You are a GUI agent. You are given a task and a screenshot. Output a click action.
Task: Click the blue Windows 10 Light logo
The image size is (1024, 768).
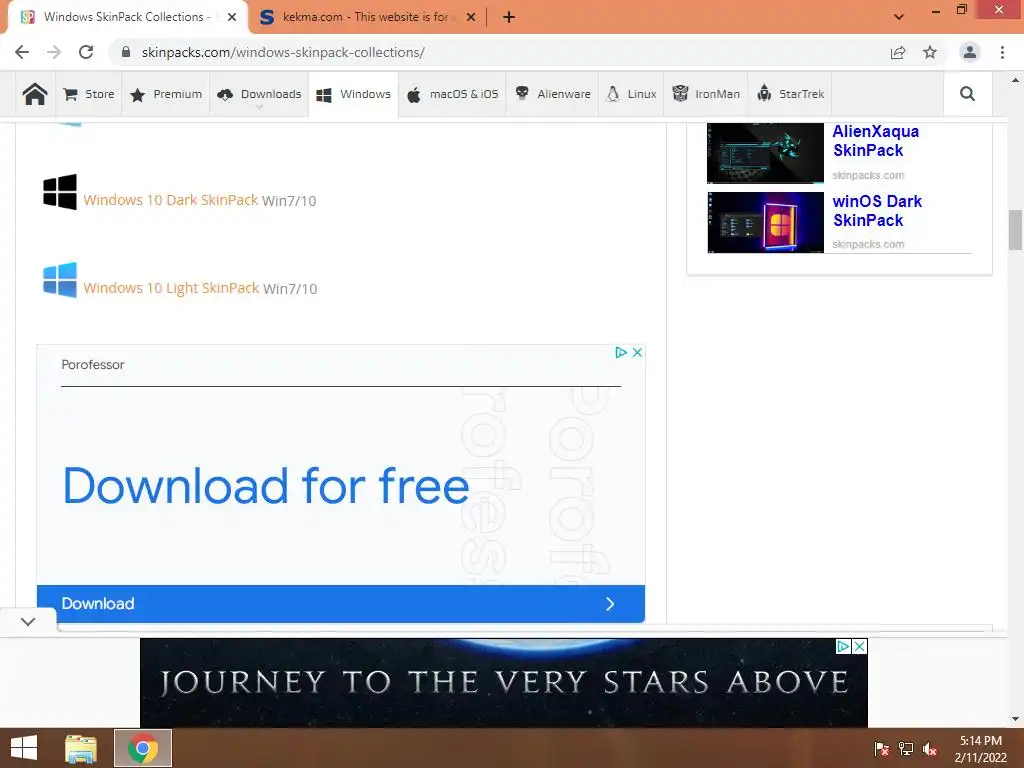pos(59,280)
